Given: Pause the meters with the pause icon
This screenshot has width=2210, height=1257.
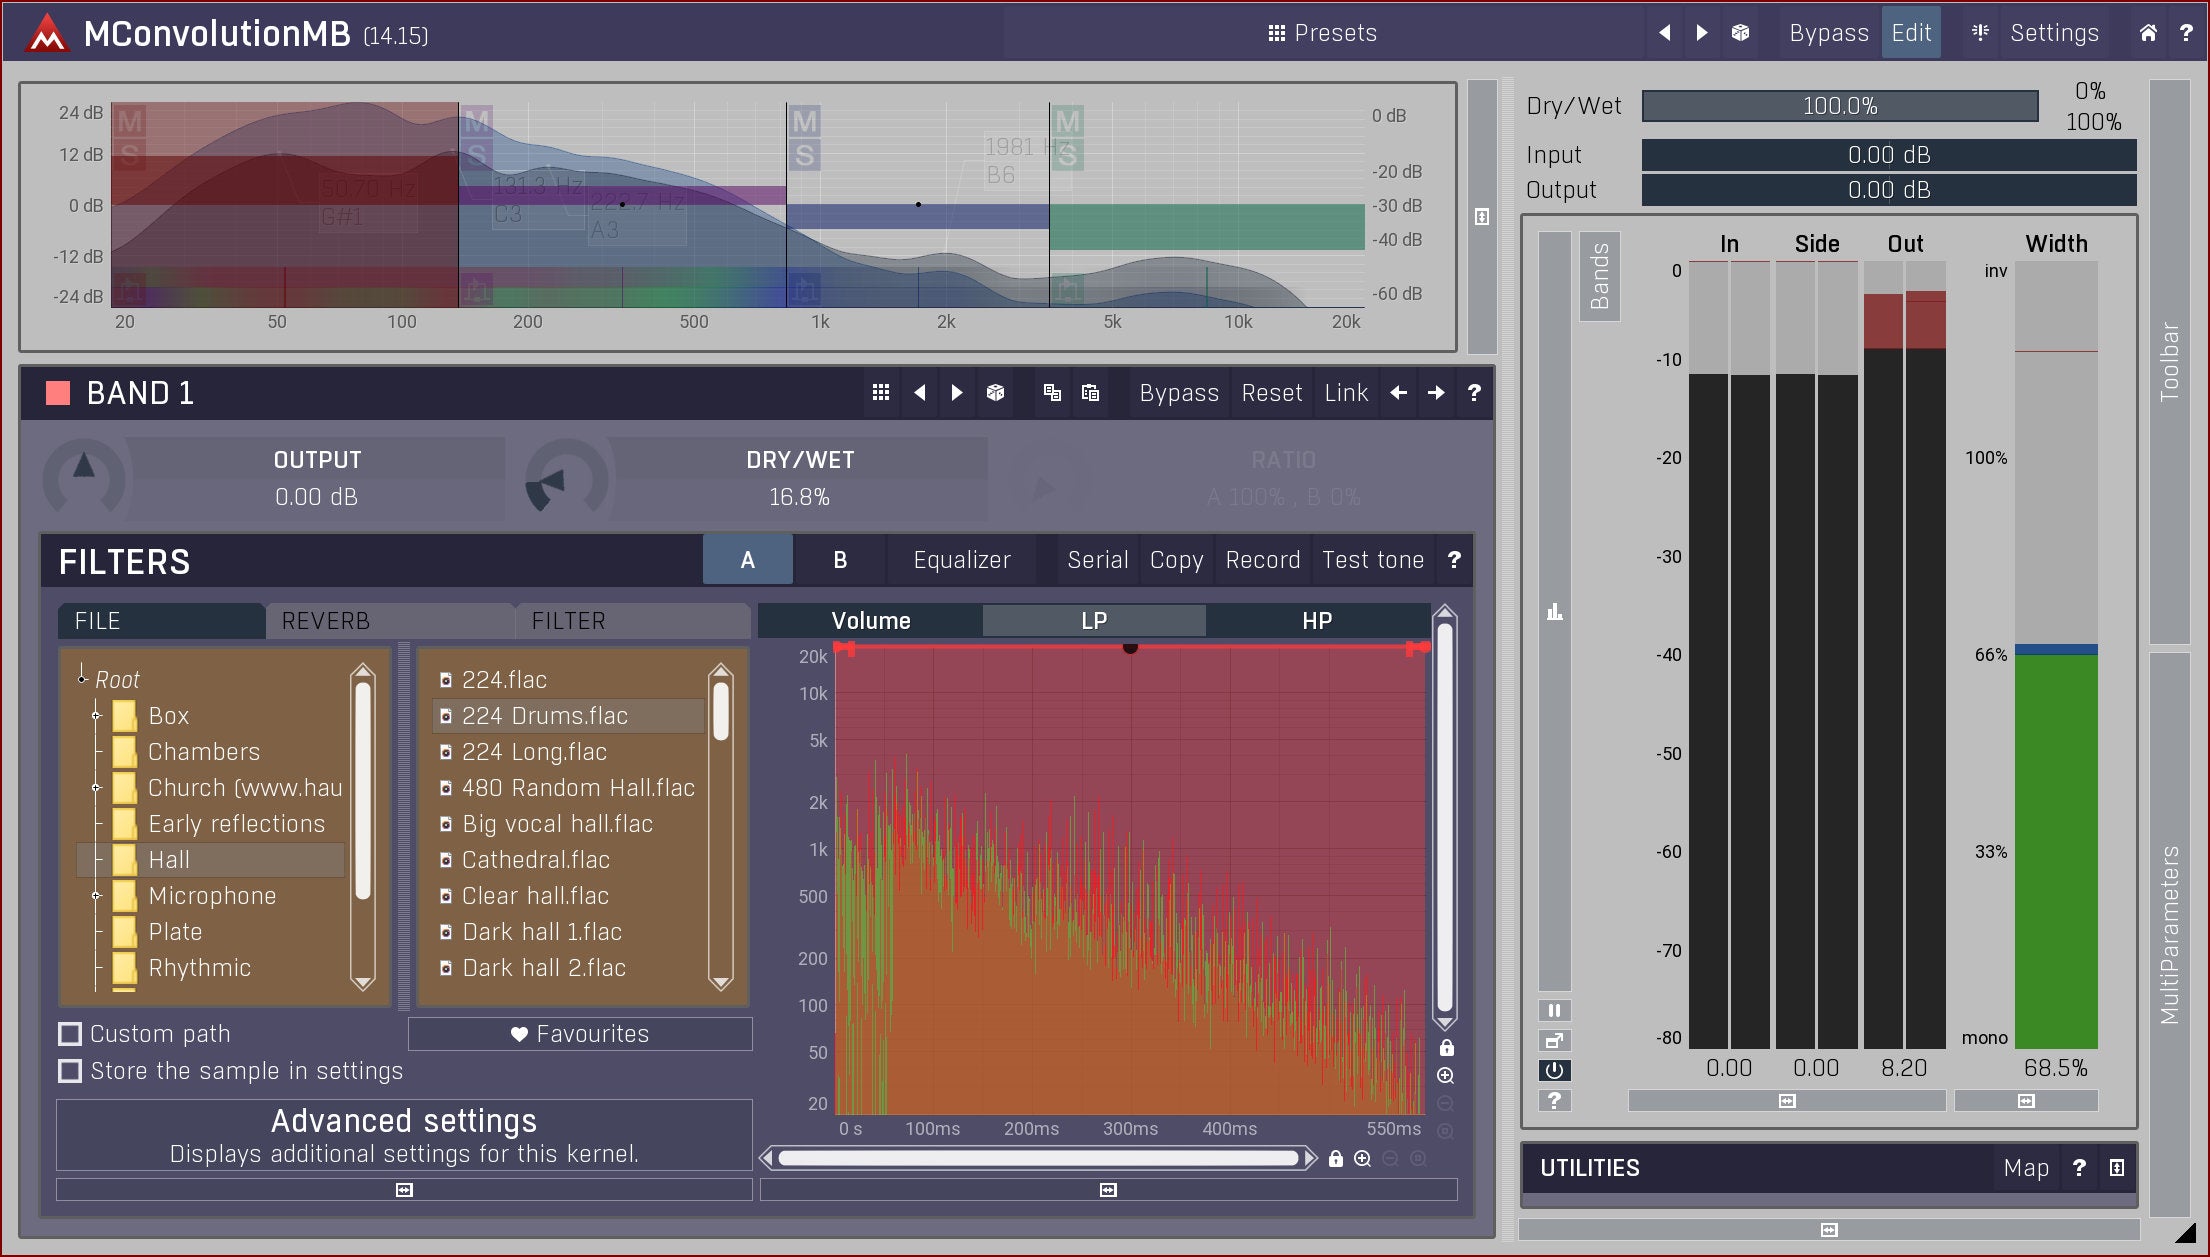Looking at the screenshot, I should click(1554, 1010).
